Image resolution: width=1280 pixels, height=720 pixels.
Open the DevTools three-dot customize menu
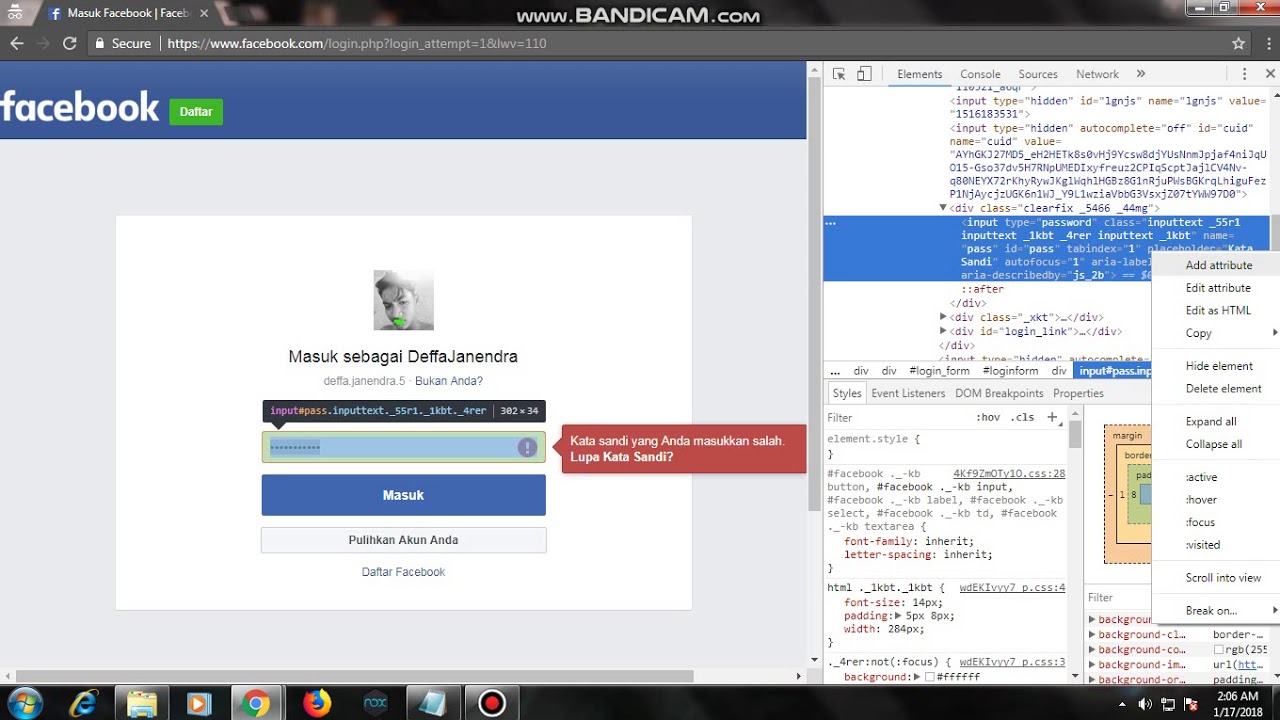click(x=1245, y=74)
